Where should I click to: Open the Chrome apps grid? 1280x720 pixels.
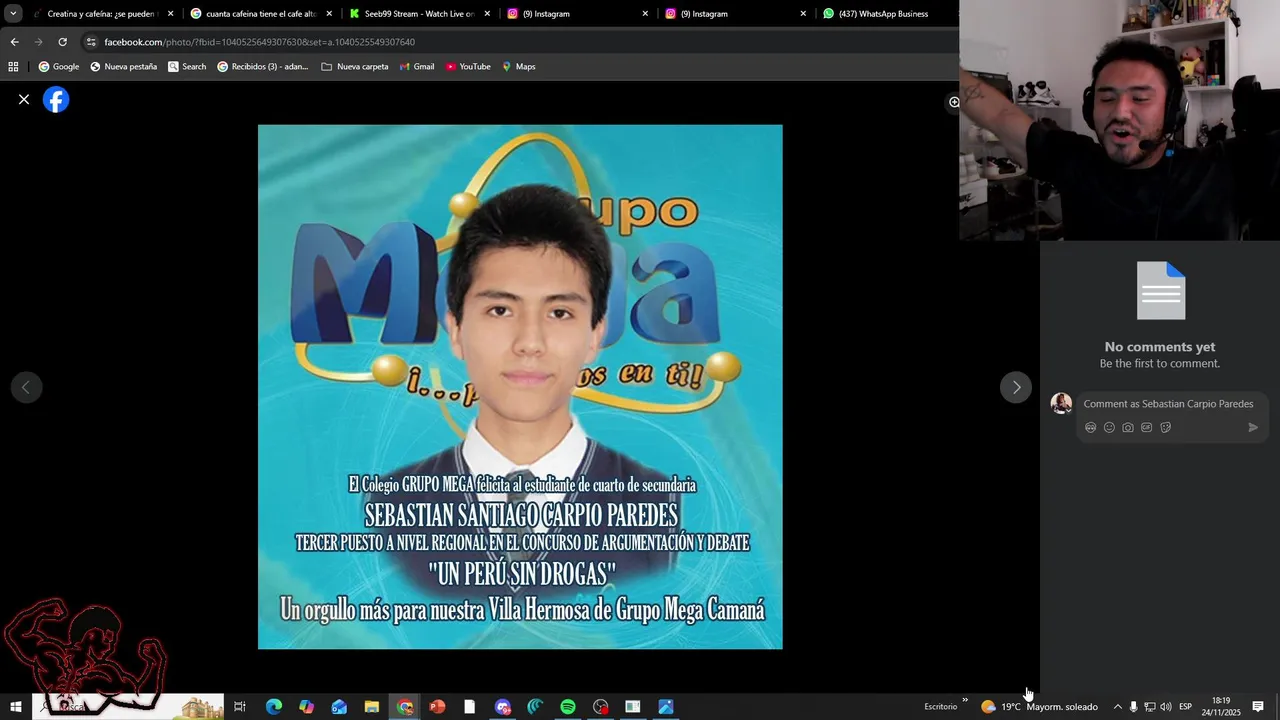click(13, 67)
